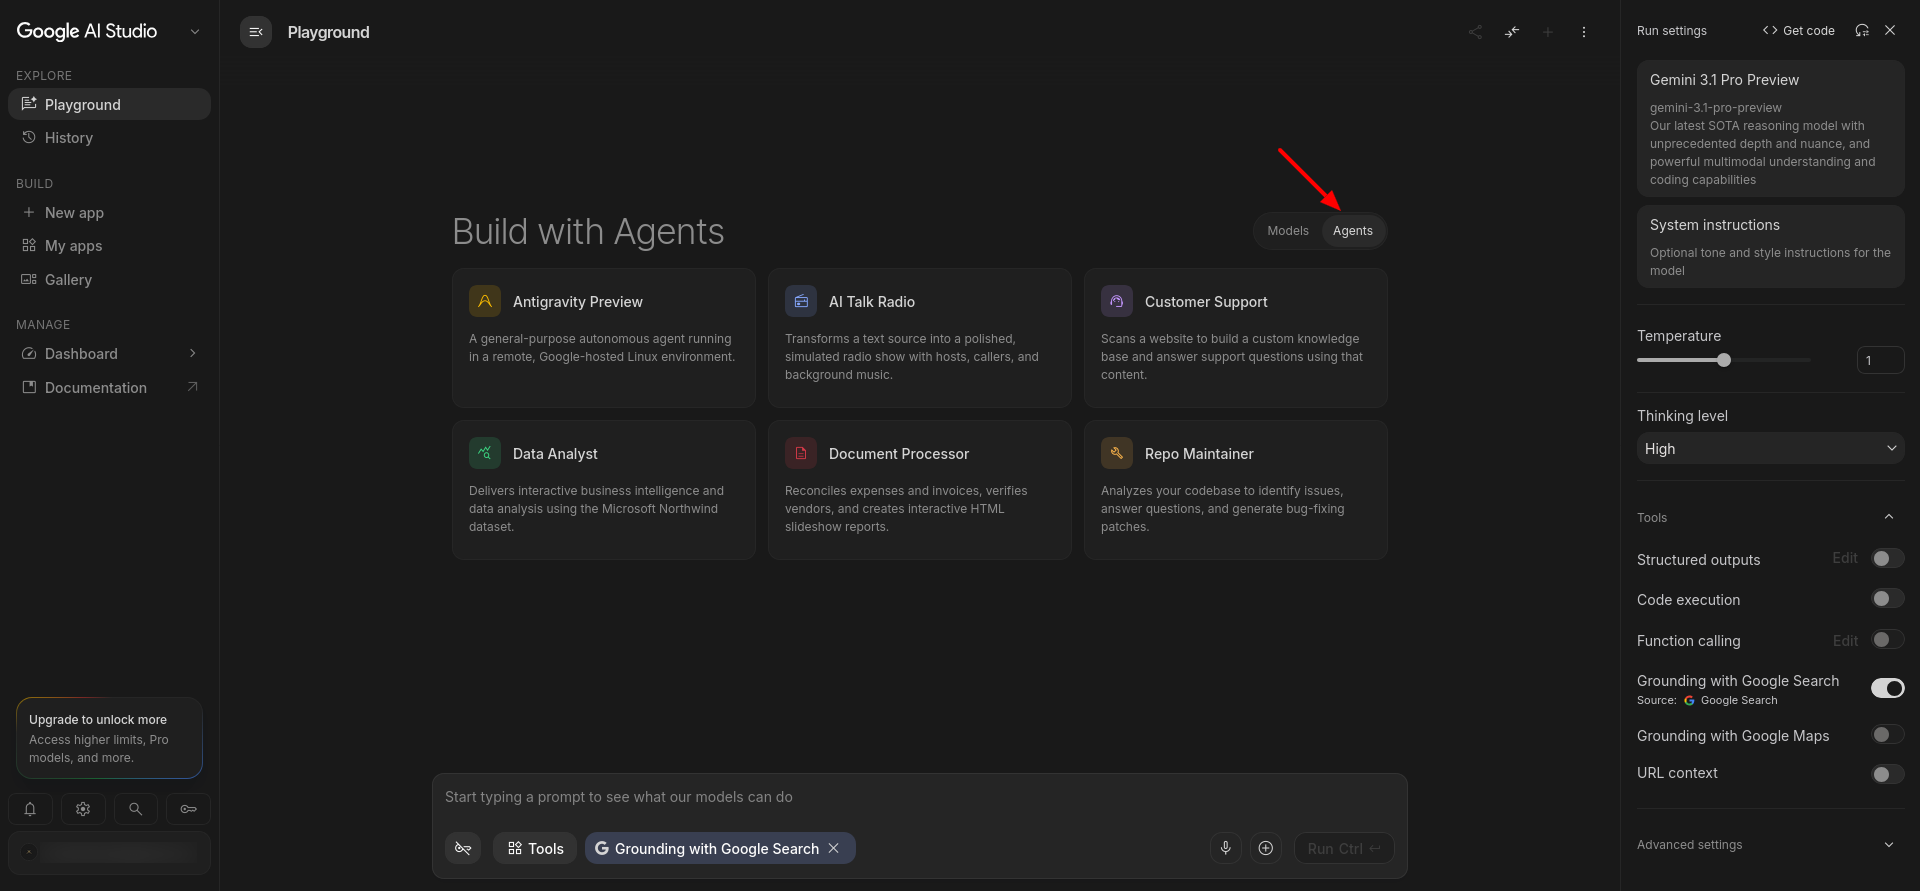
Task: Close the Run settings panel
Action: pos(1890,30)
